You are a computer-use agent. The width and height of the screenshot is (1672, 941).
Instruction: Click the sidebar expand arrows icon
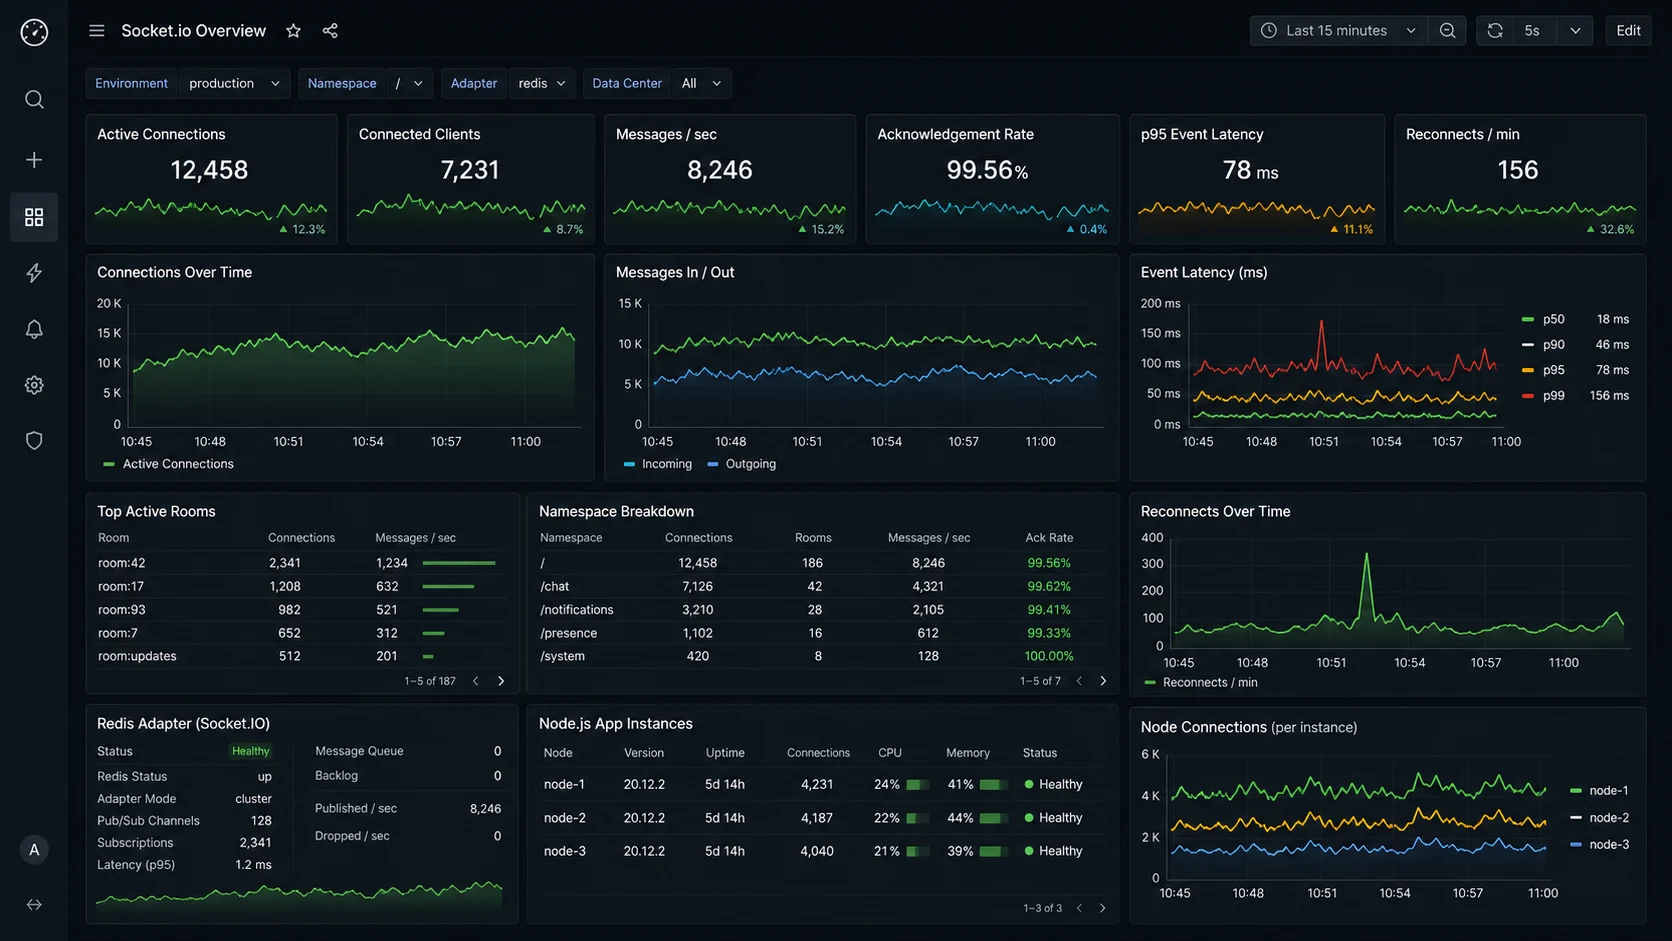[34, 905]
